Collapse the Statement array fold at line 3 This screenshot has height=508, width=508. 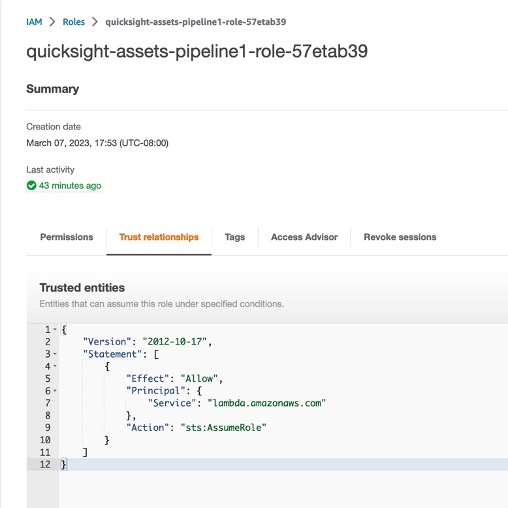click(55, 354)
